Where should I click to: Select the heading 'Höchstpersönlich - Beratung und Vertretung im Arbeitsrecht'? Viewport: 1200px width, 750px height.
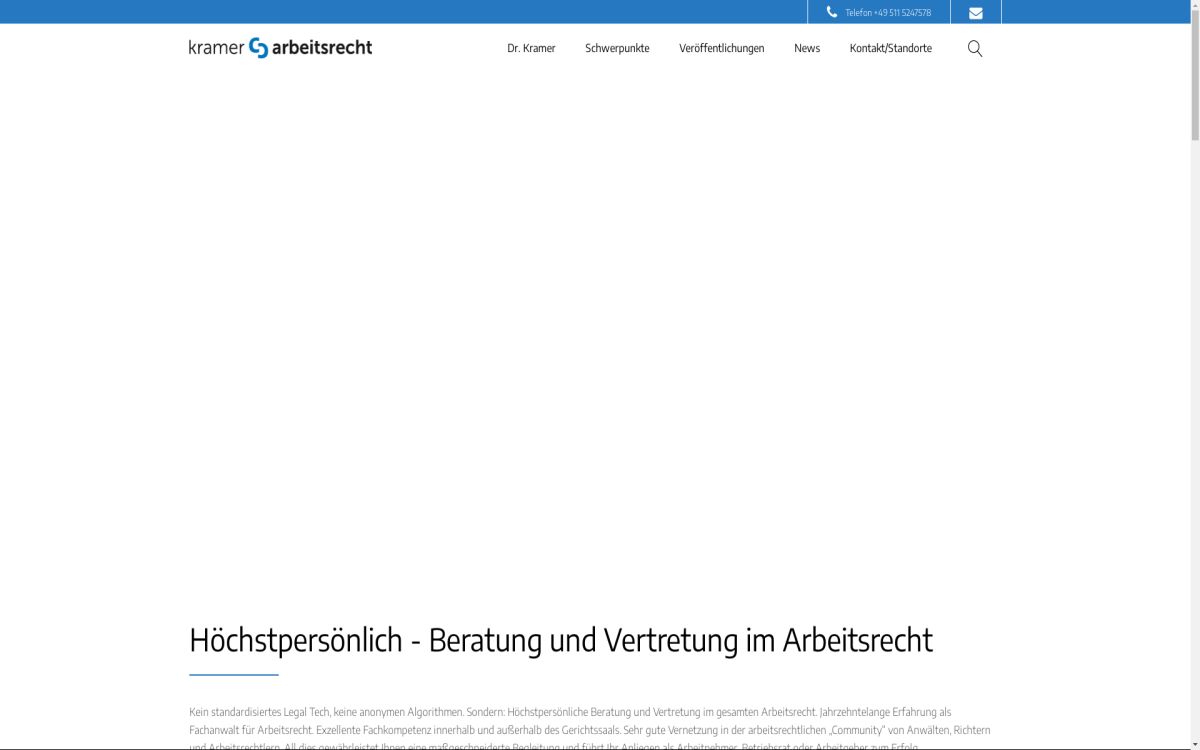[561, 640]
